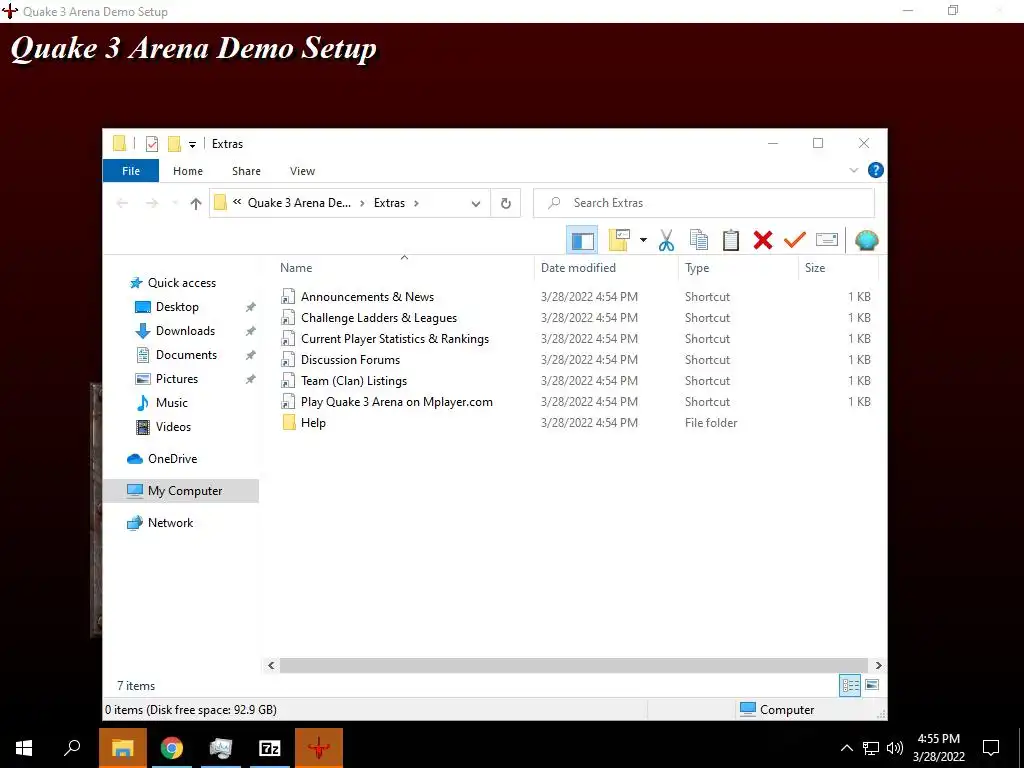Open volume speaker tray icon
The height and width of the screenshot is (768, 1024).
(x=895, y=748)
